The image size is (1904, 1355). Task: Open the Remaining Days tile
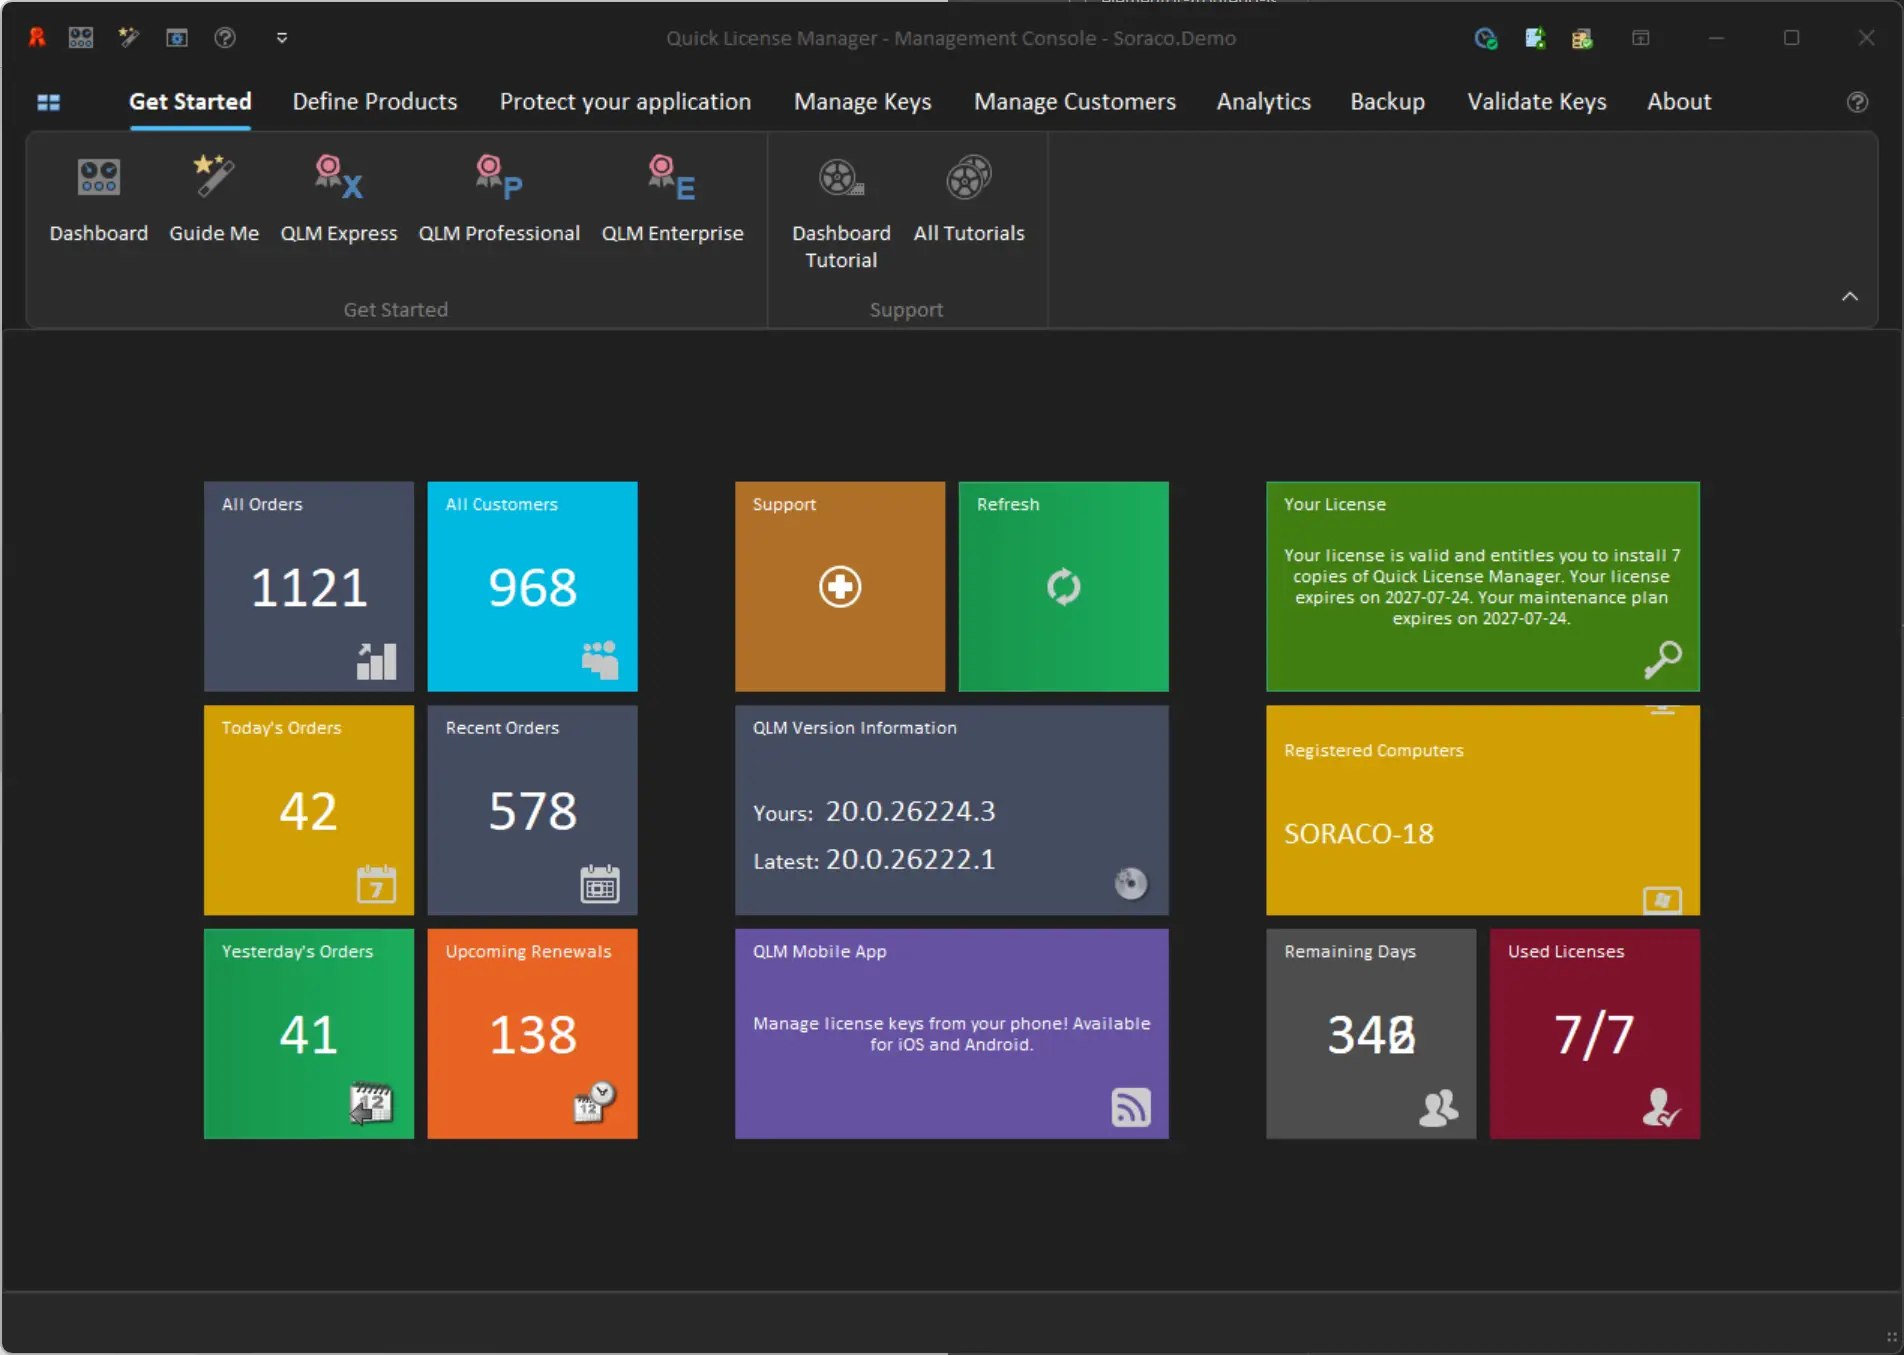point(1371,1034)
